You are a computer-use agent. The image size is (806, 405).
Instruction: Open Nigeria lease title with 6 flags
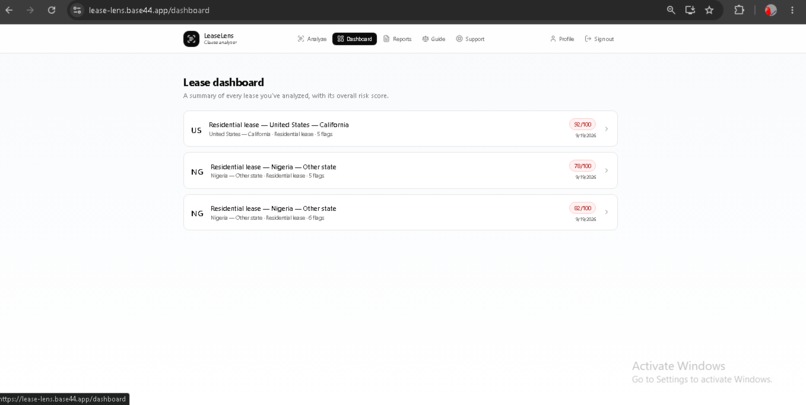(x=273, y=209)
